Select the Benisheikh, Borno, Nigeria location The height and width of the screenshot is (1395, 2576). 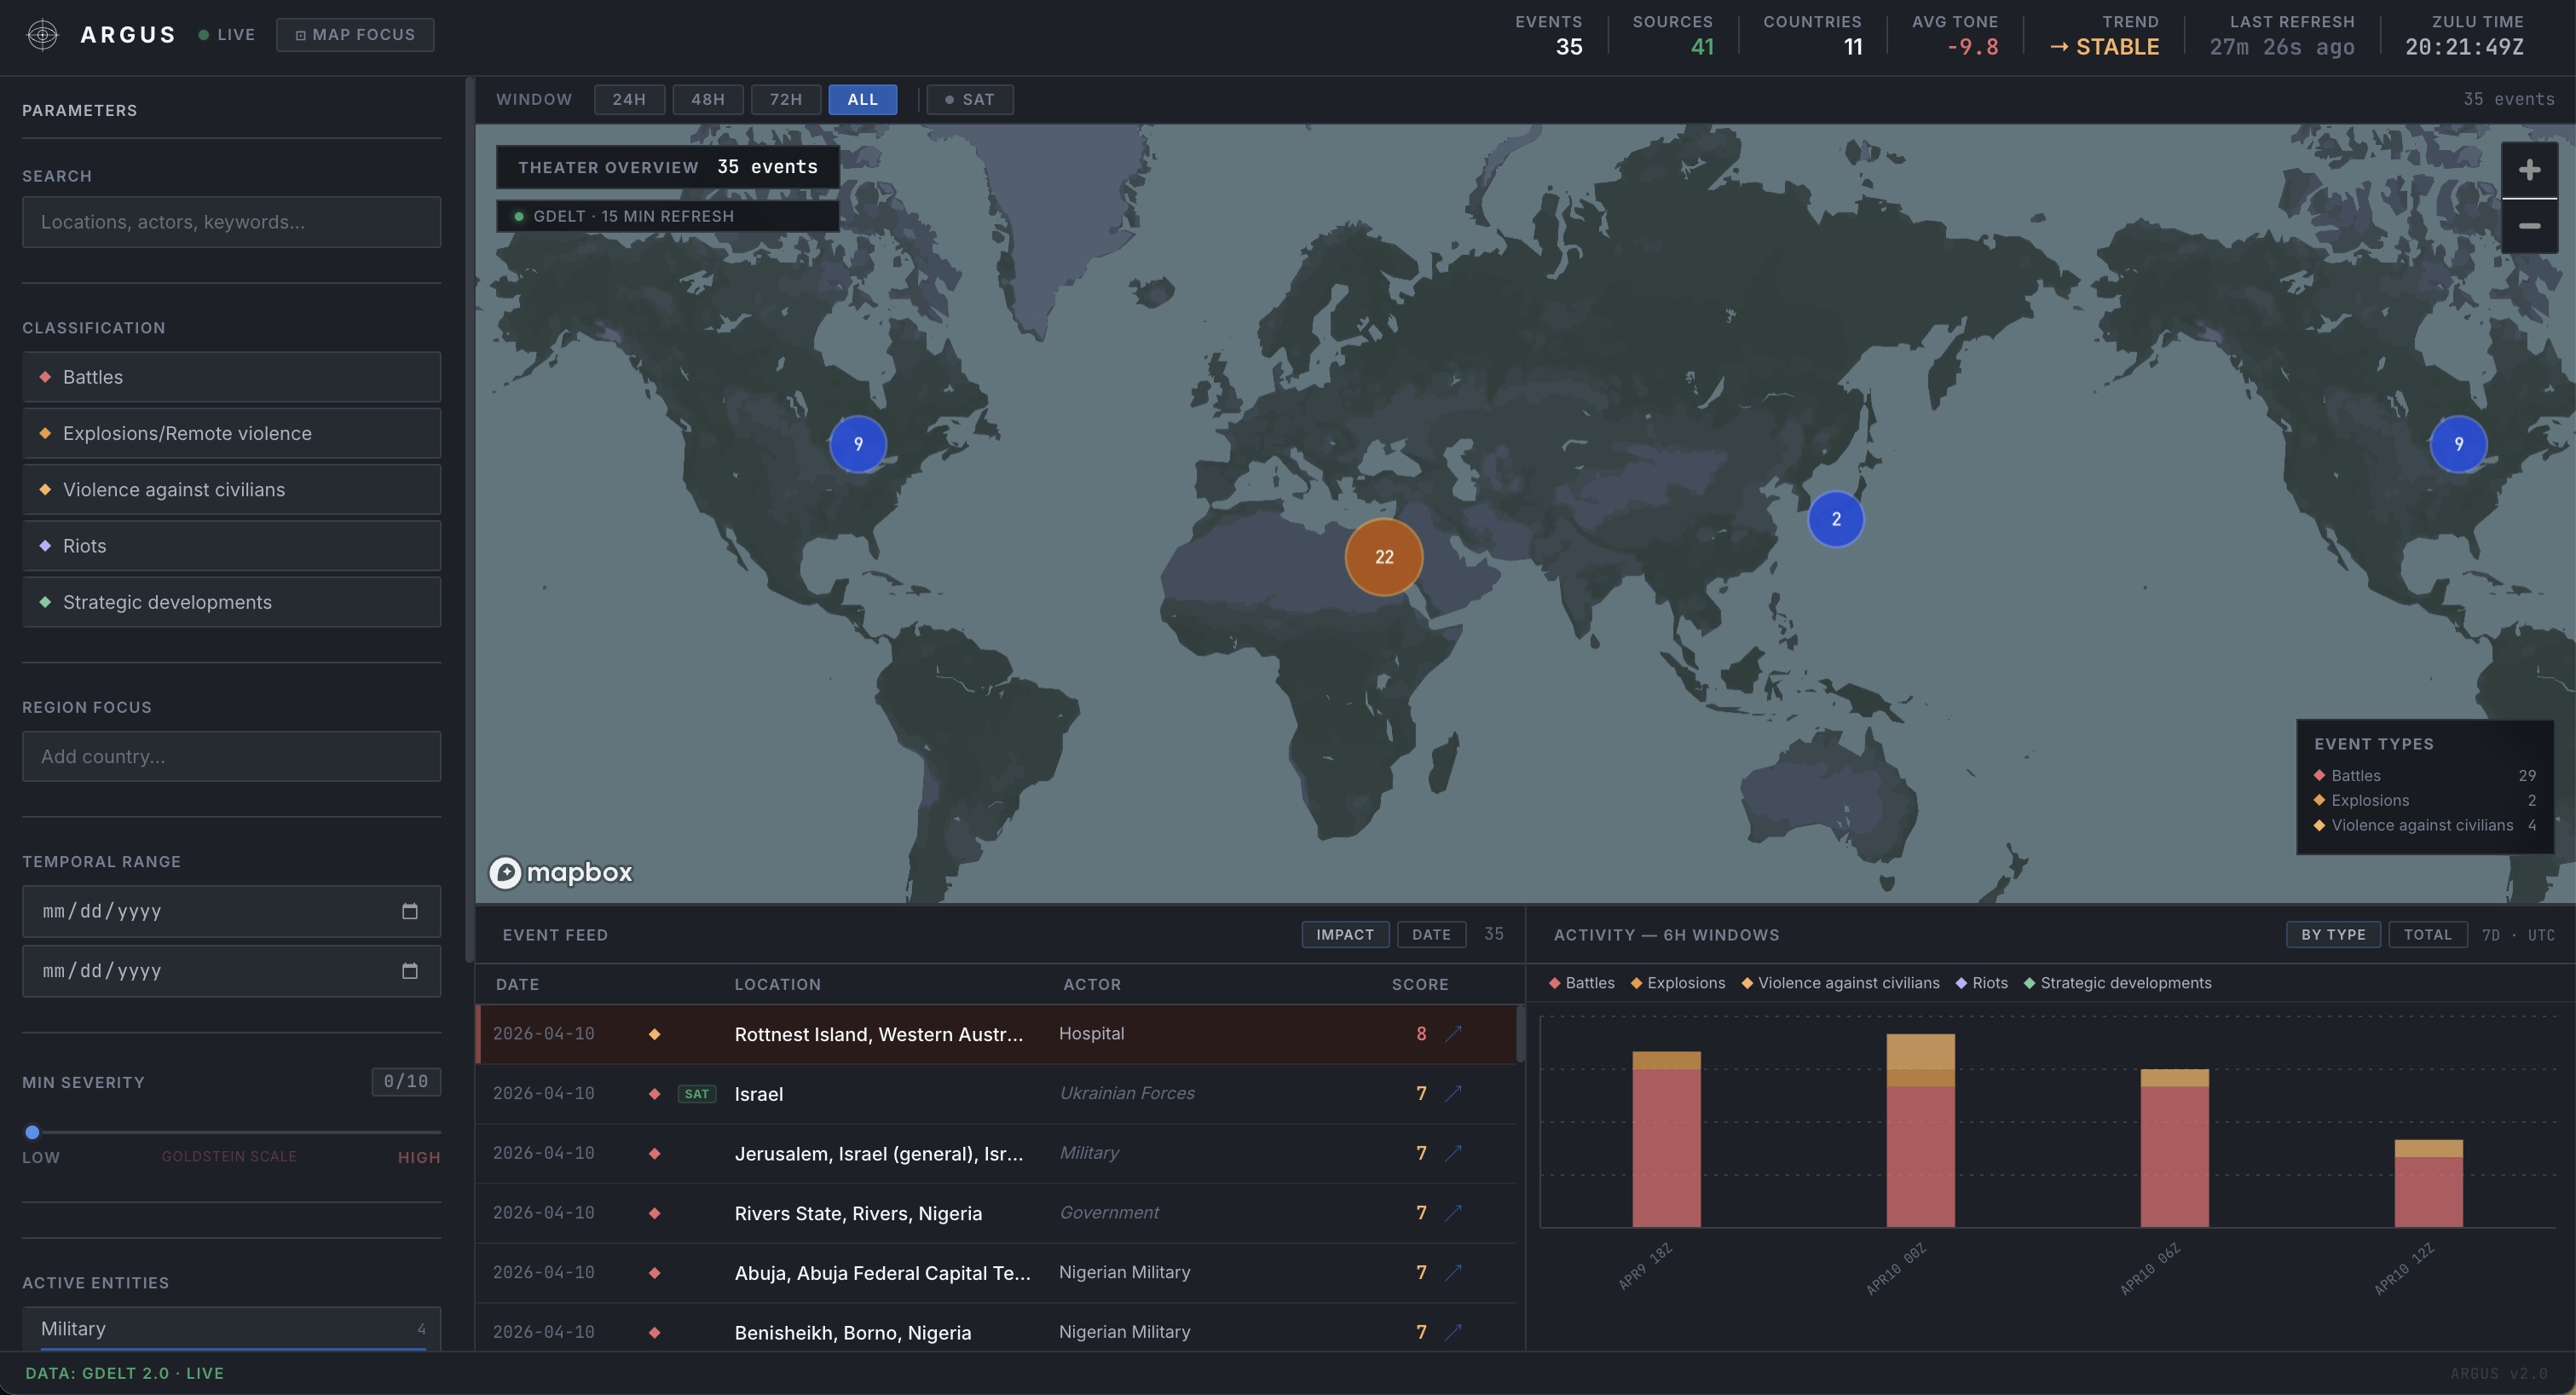[x=853, y=1333]
